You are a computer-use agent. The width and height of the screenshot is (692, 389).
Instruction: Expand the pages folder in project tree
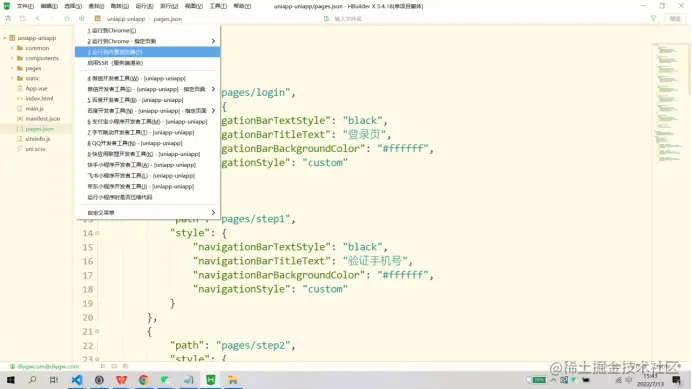pyautogui.click(x=12, y=68)
